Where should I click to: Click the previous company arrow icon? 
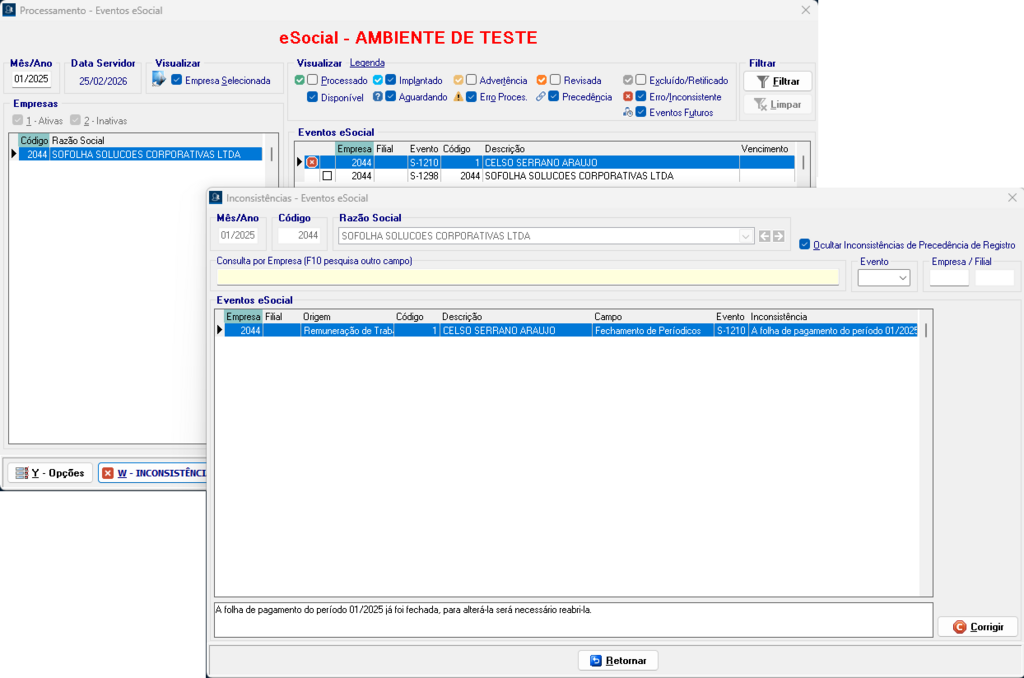click(764, 236)
